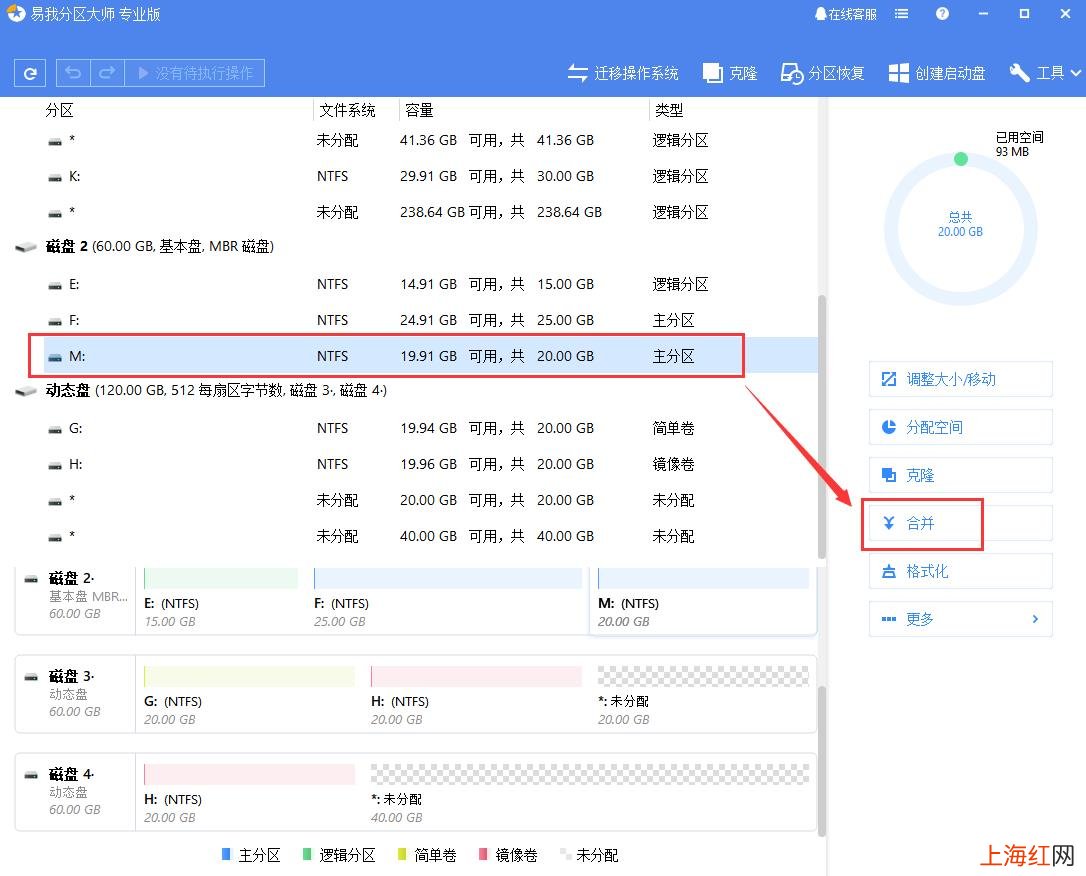Screen dimensions: 1086x876
Task: Click the 磁盘 4 动态盘 label
Action: 75,792
